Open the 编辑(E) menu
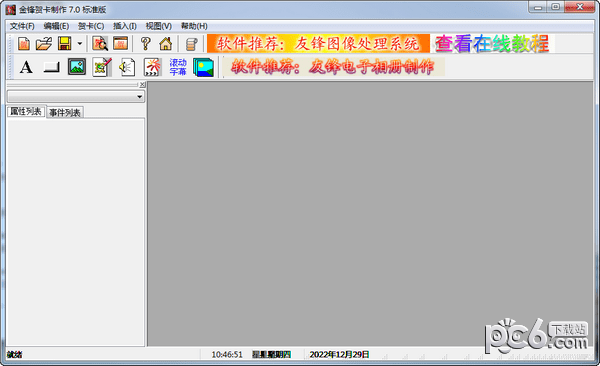The height and width of the screenshot is (366, 600). coord(56,26)
